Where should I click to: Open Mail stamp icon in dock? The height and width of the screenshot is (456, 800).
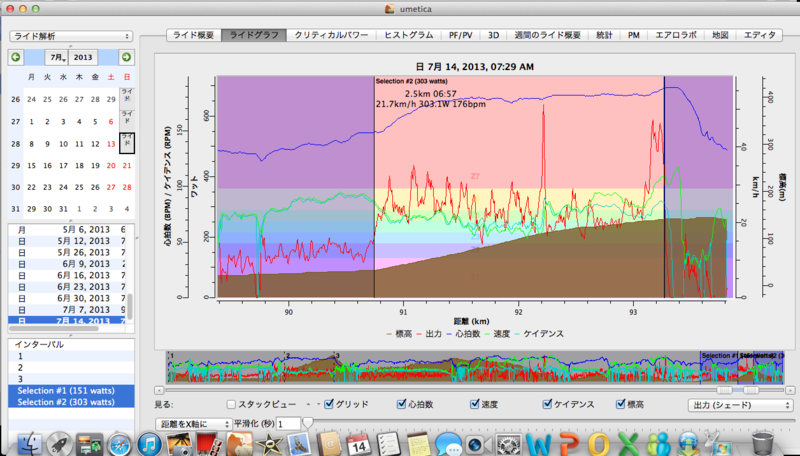(298, 444)
